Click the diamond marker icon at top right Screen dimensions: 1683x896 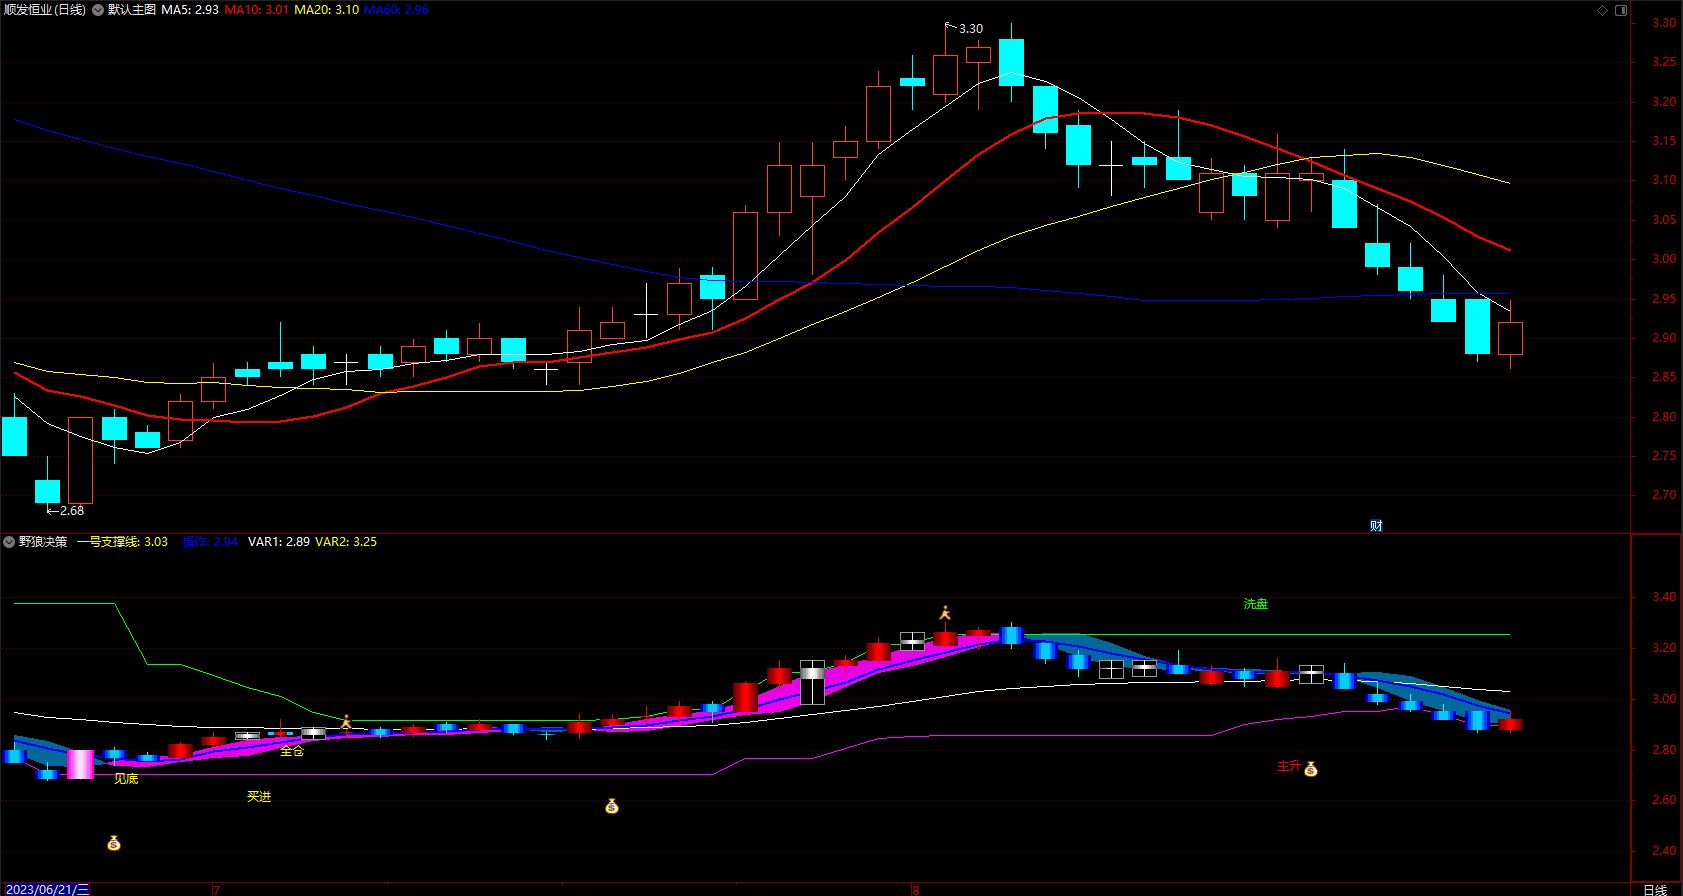[x=1602, y=10]
